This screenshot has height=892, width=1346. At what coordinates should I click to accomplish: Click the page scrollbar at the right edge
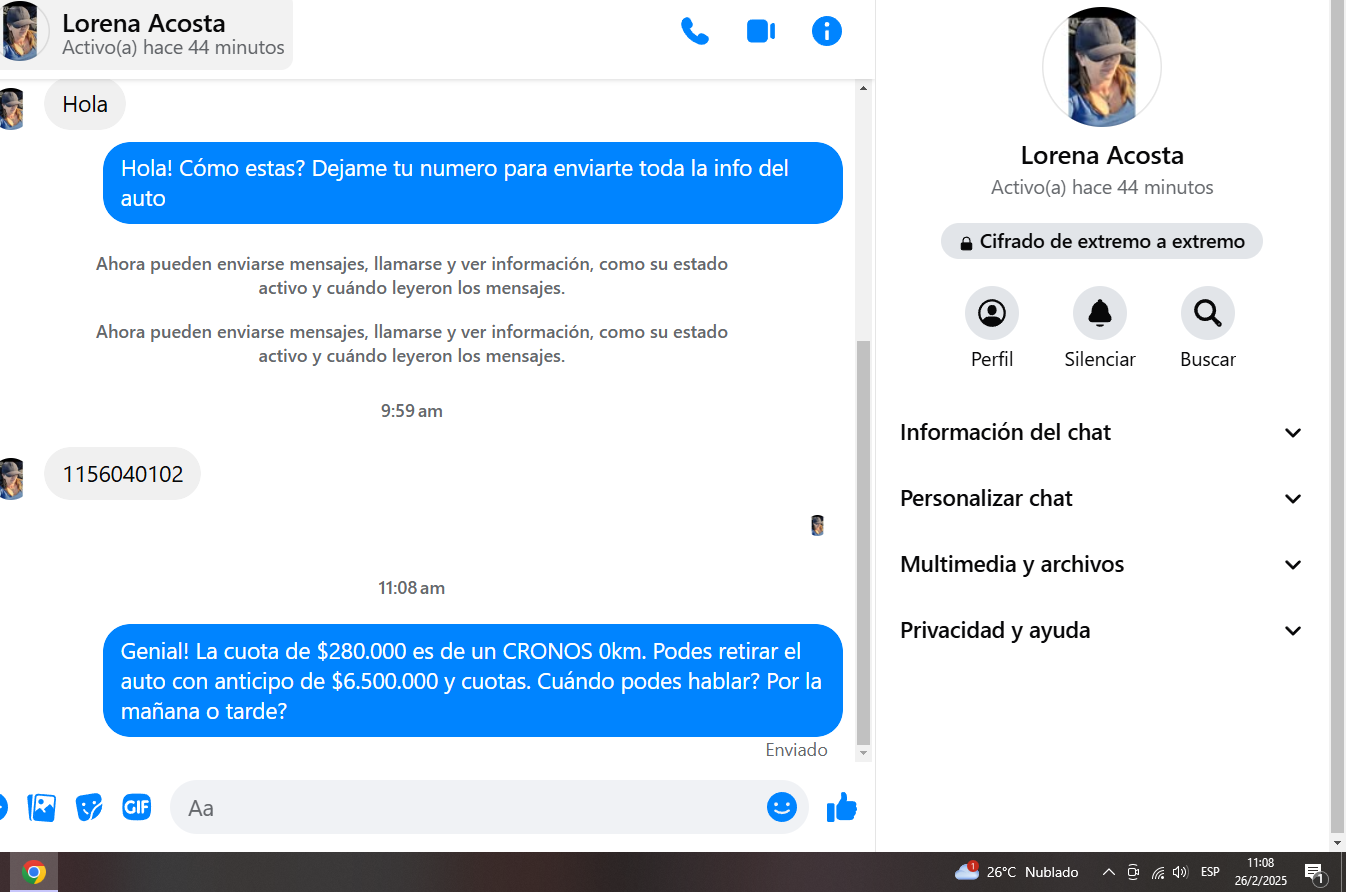click(x=1338, y=417)
